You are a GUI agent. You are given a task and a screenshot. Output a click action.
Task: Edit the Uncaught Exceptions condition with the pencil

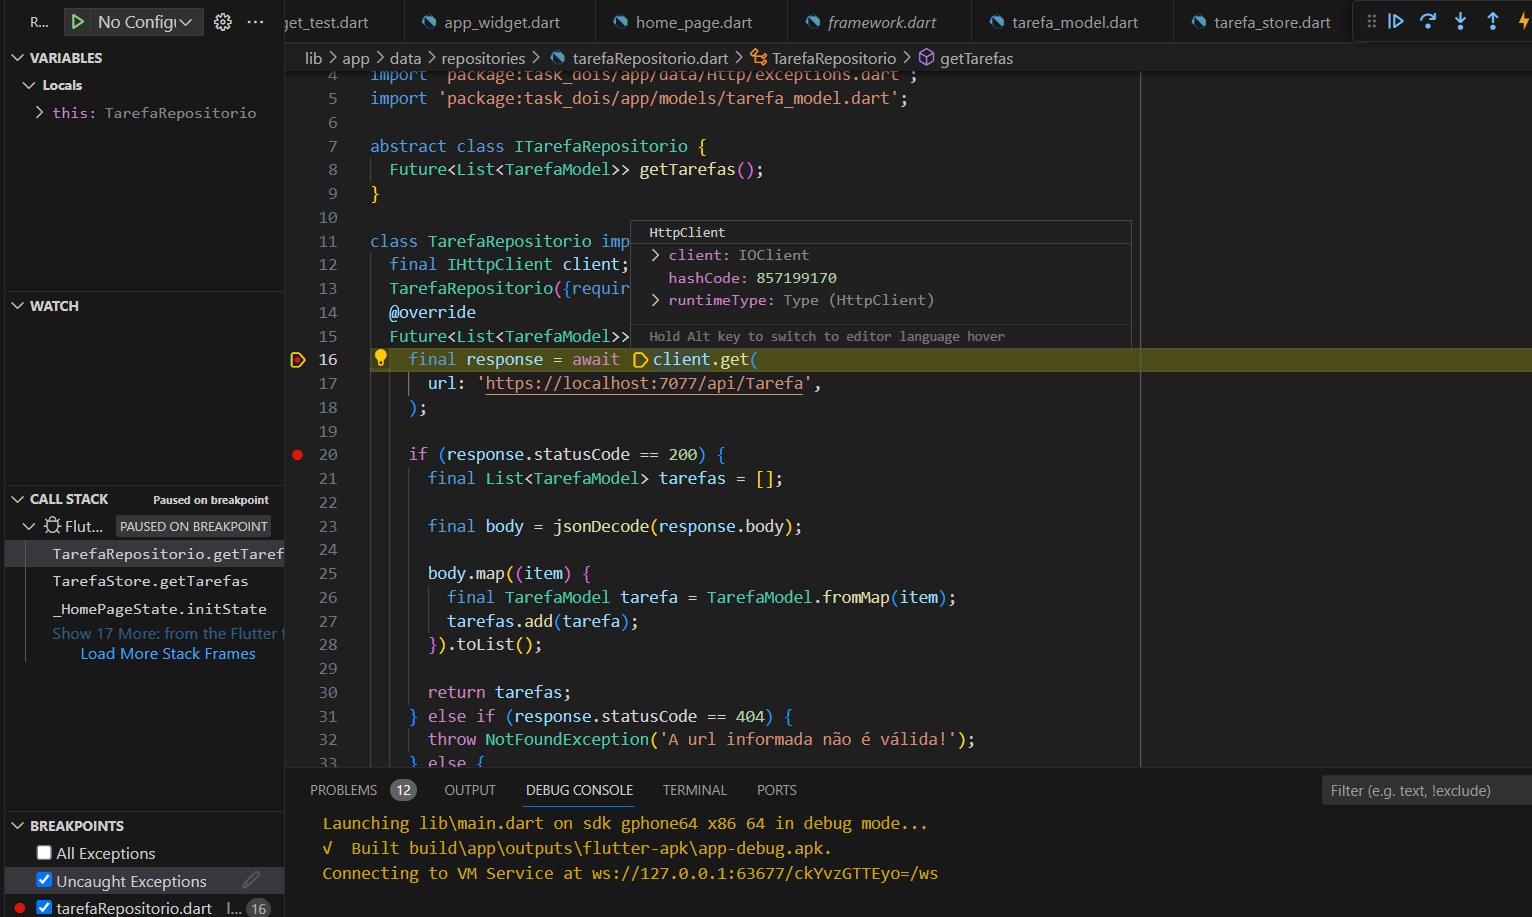251,880
